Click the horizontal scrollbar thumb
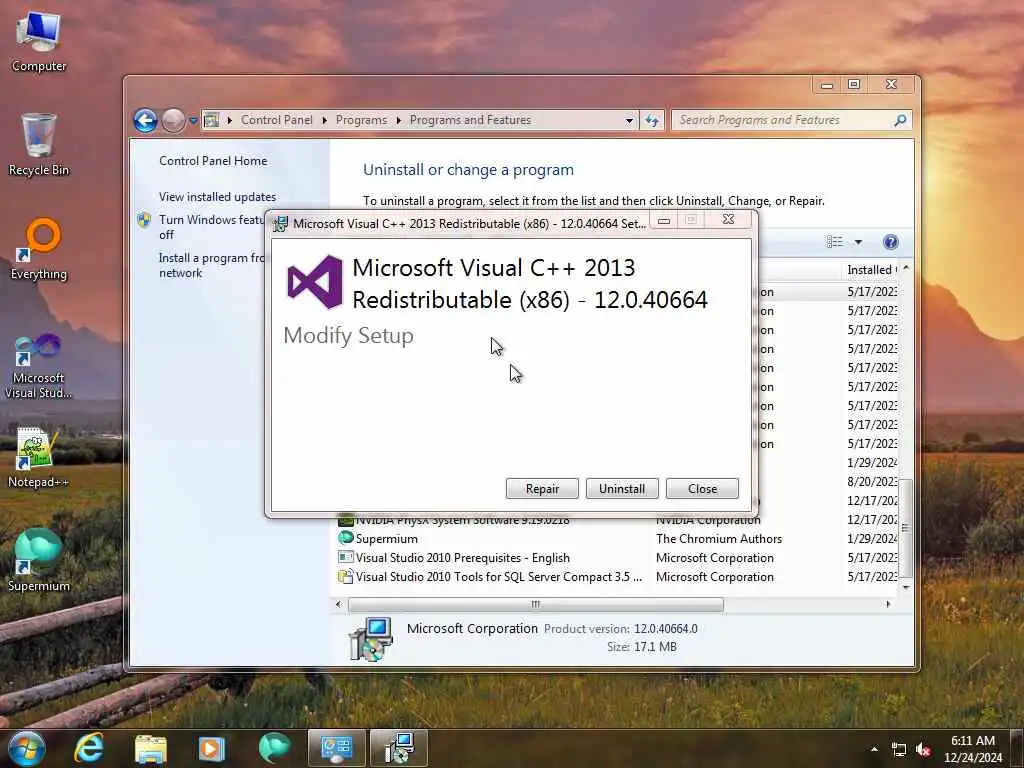Viewport: 1024px width, 768px height. tap(536, 605)
